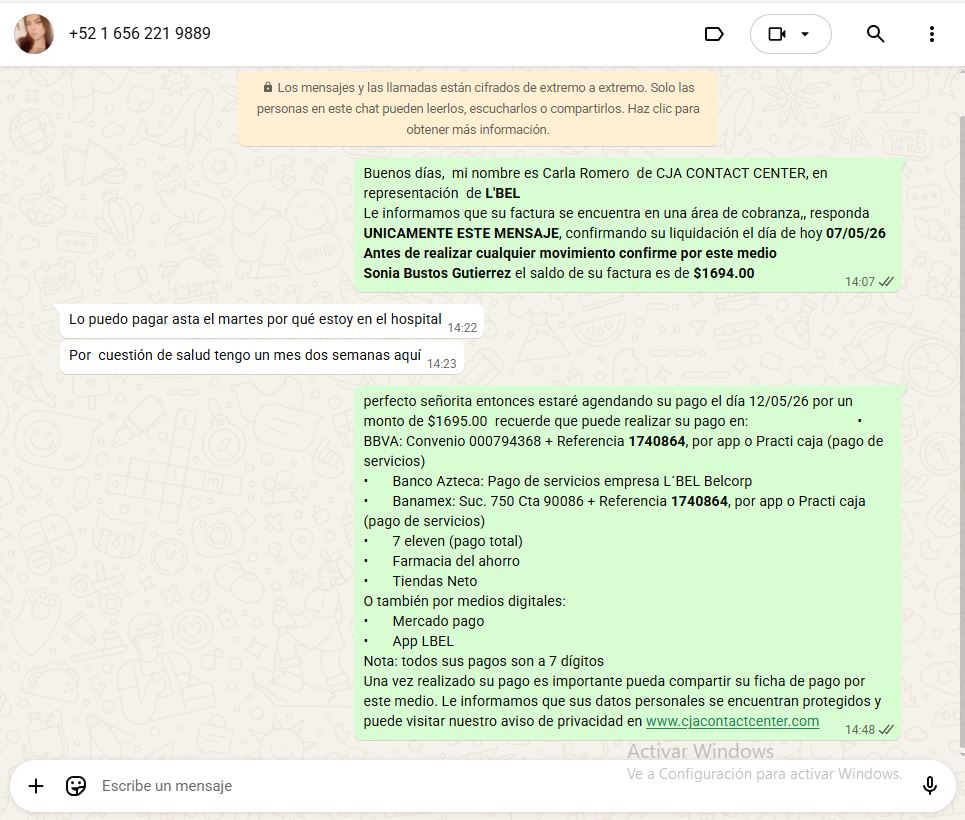Click the text 'UNICAMENTE ESTE MENSAJE'
This screenshot has width=965, height=820.
coord(461,233)
